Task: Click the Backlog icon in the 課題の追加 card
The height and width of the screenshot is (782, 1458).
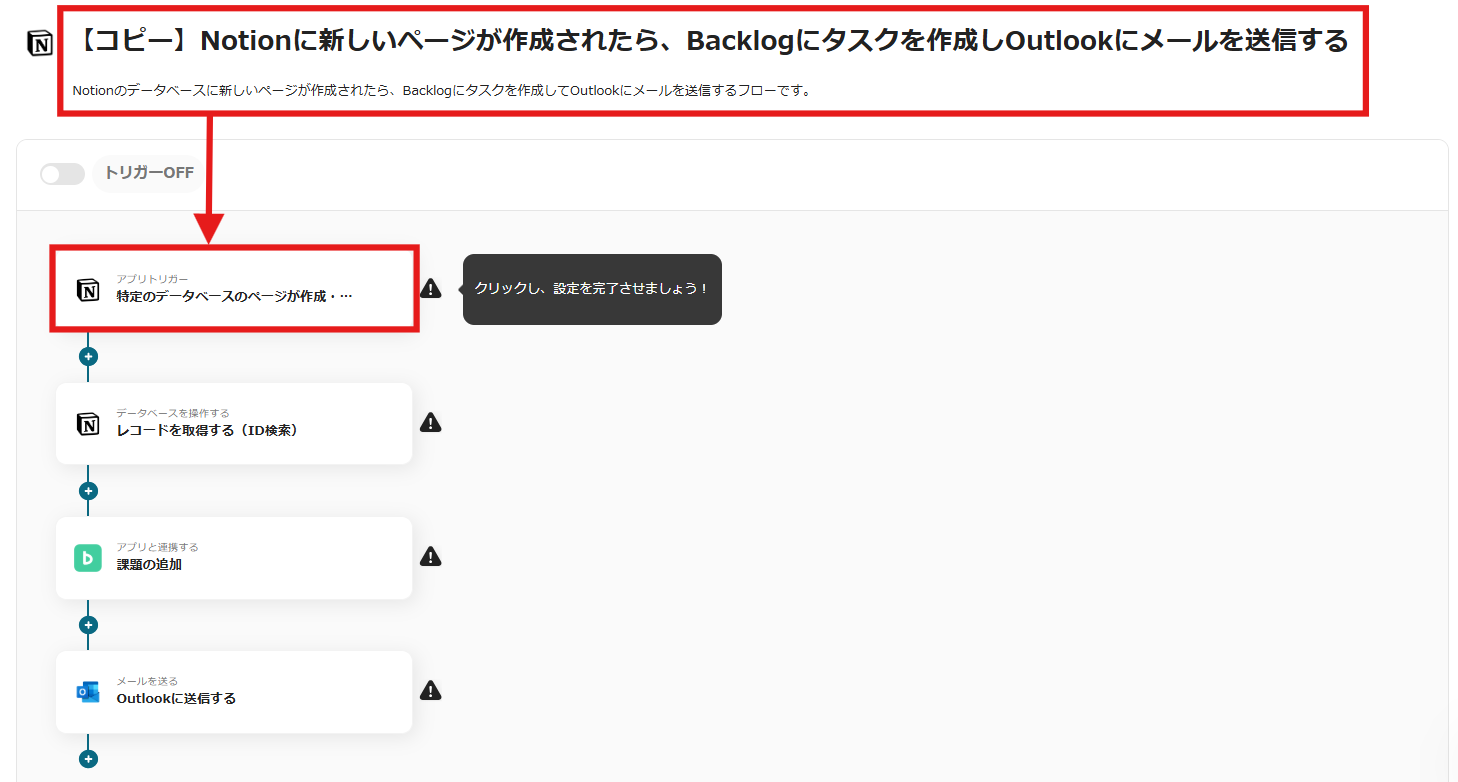Action: (x=88, y=558)
